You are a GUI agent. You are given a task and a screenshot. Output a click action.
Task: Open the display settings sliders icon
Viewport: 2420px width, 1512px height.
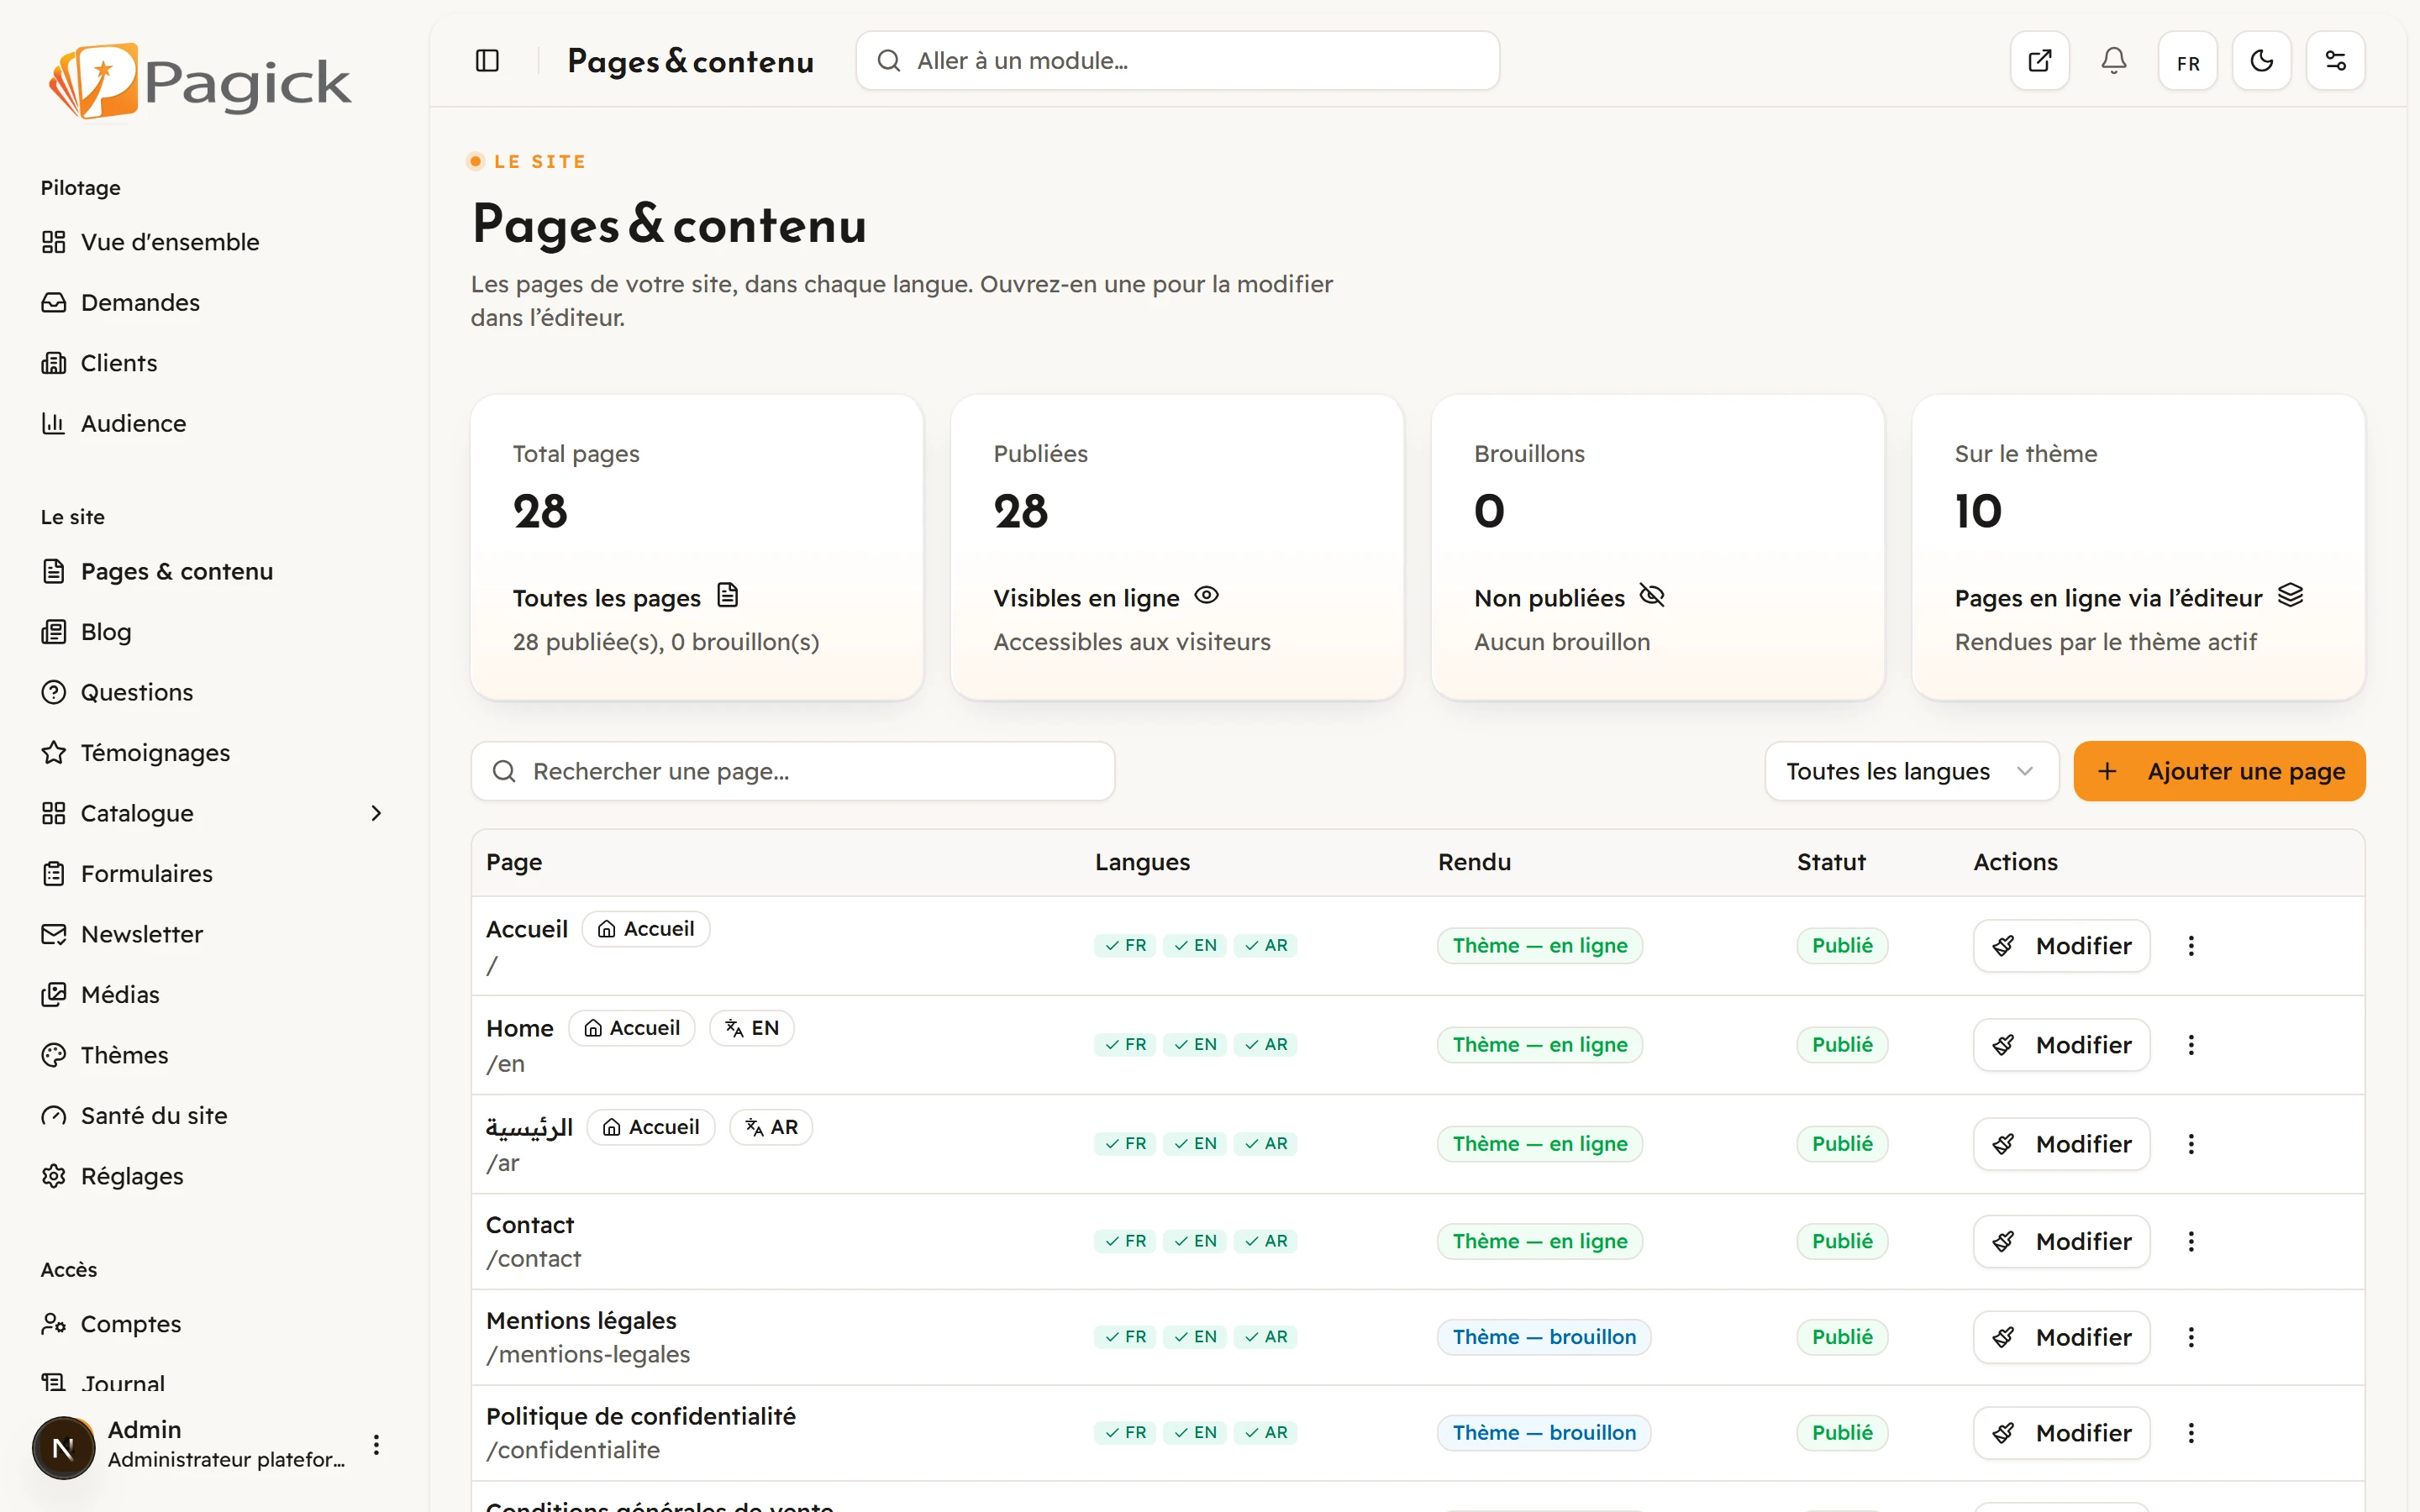point(2335,61)
